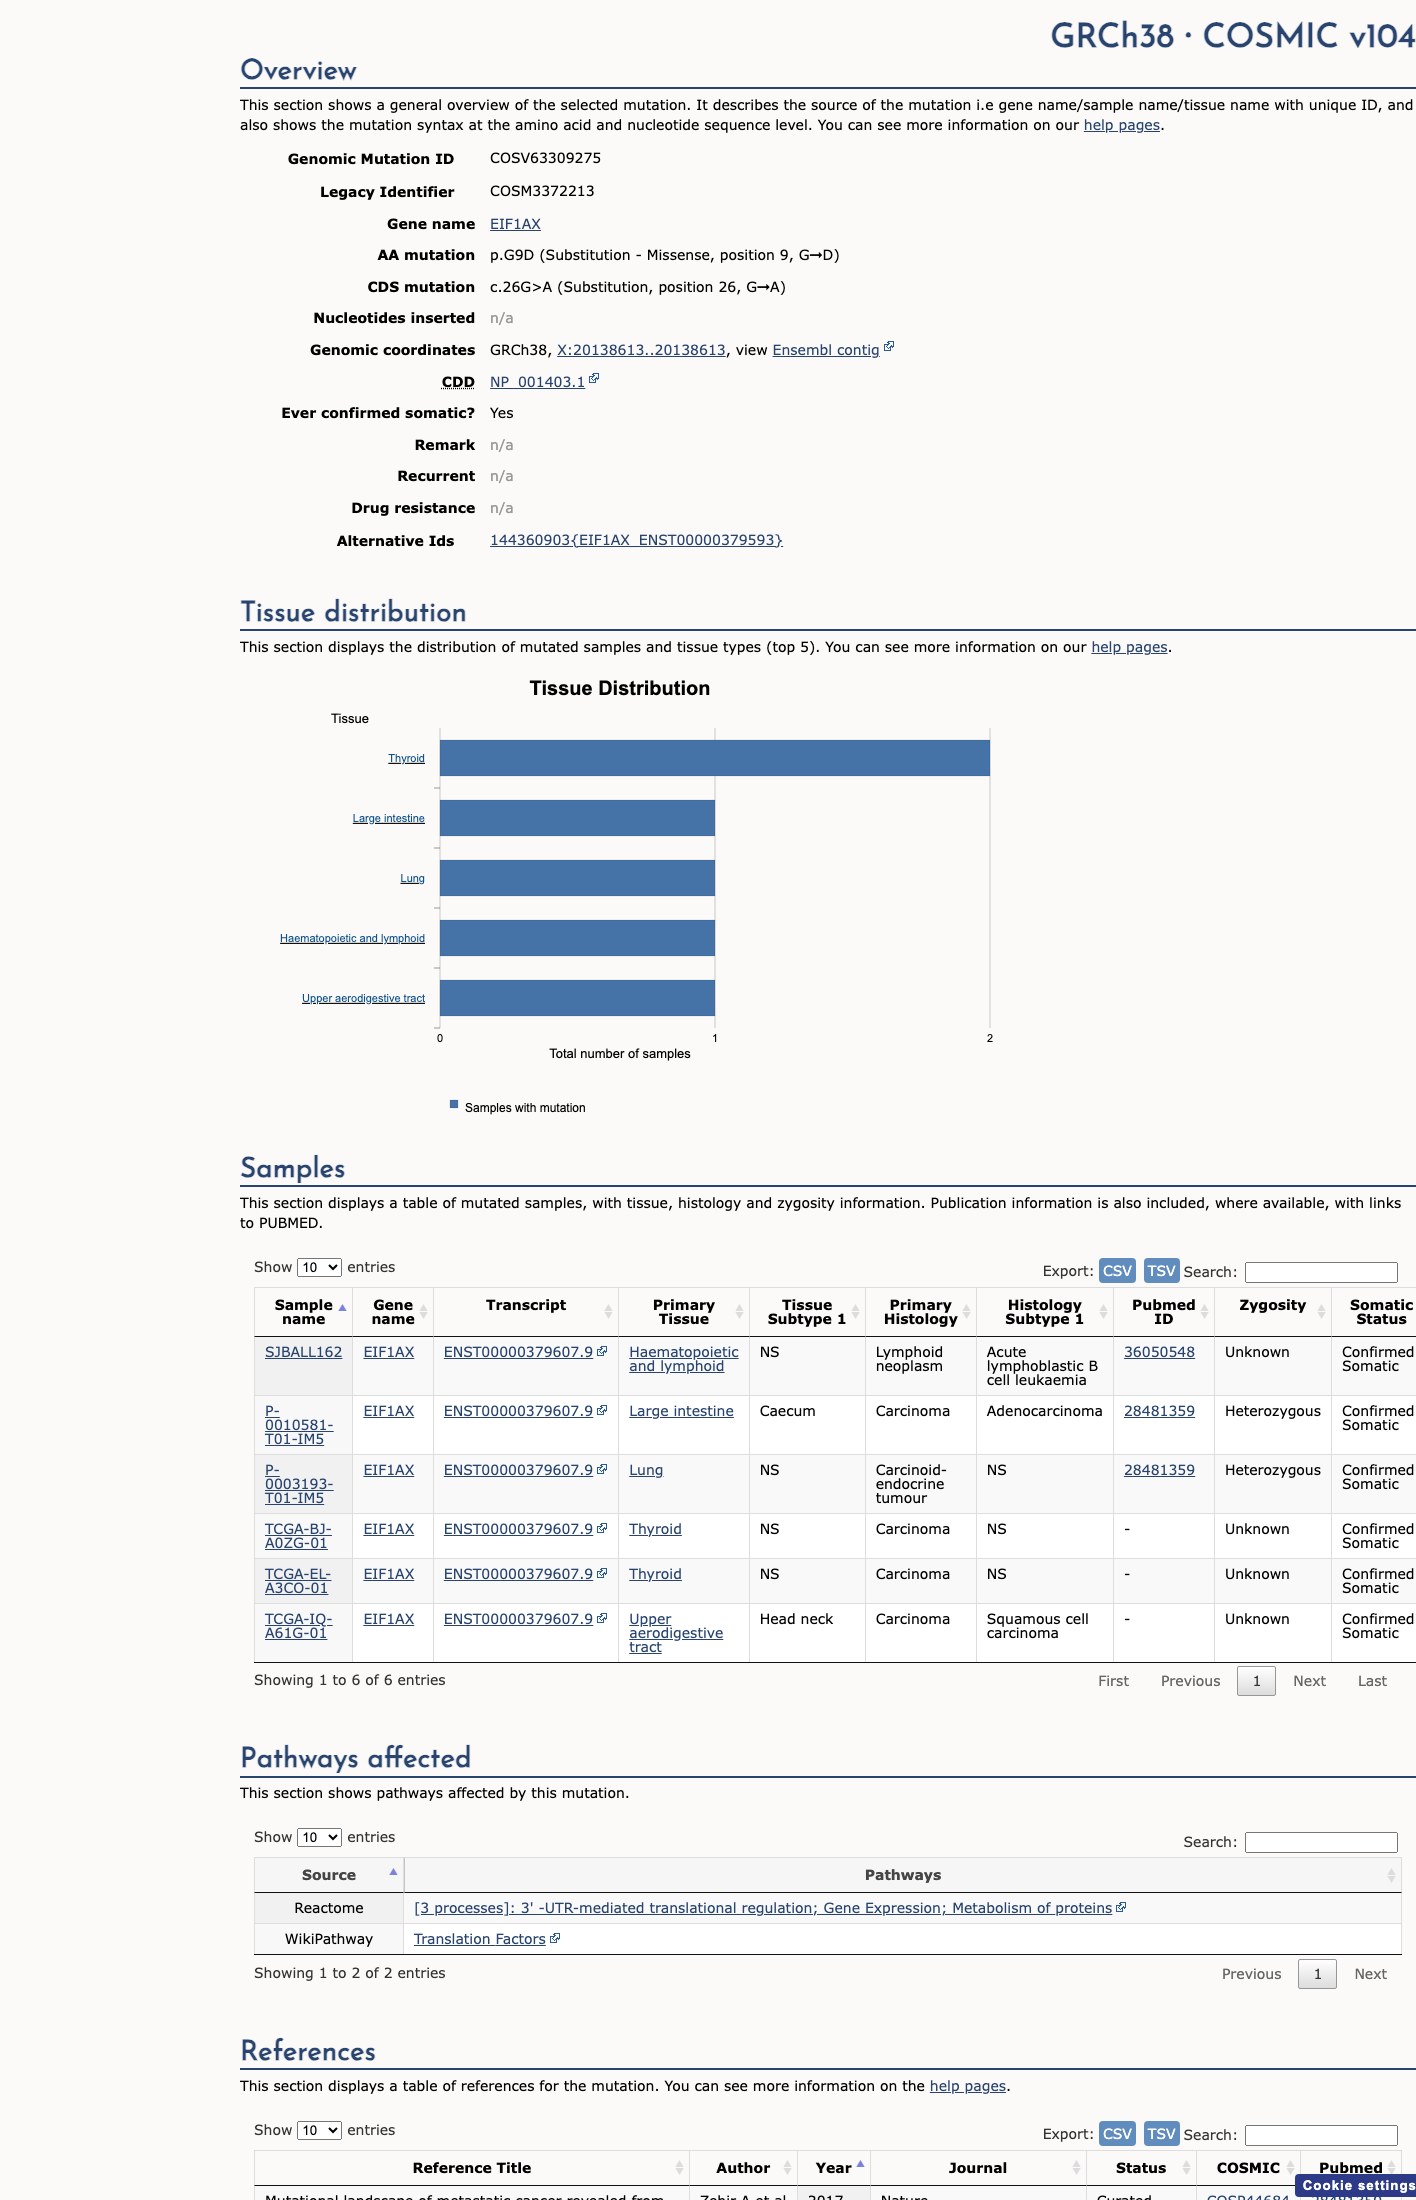Click Haematopoietic and lymphoid chart label
Viewport: 1416px width, 2200px height.
point(352,938)
